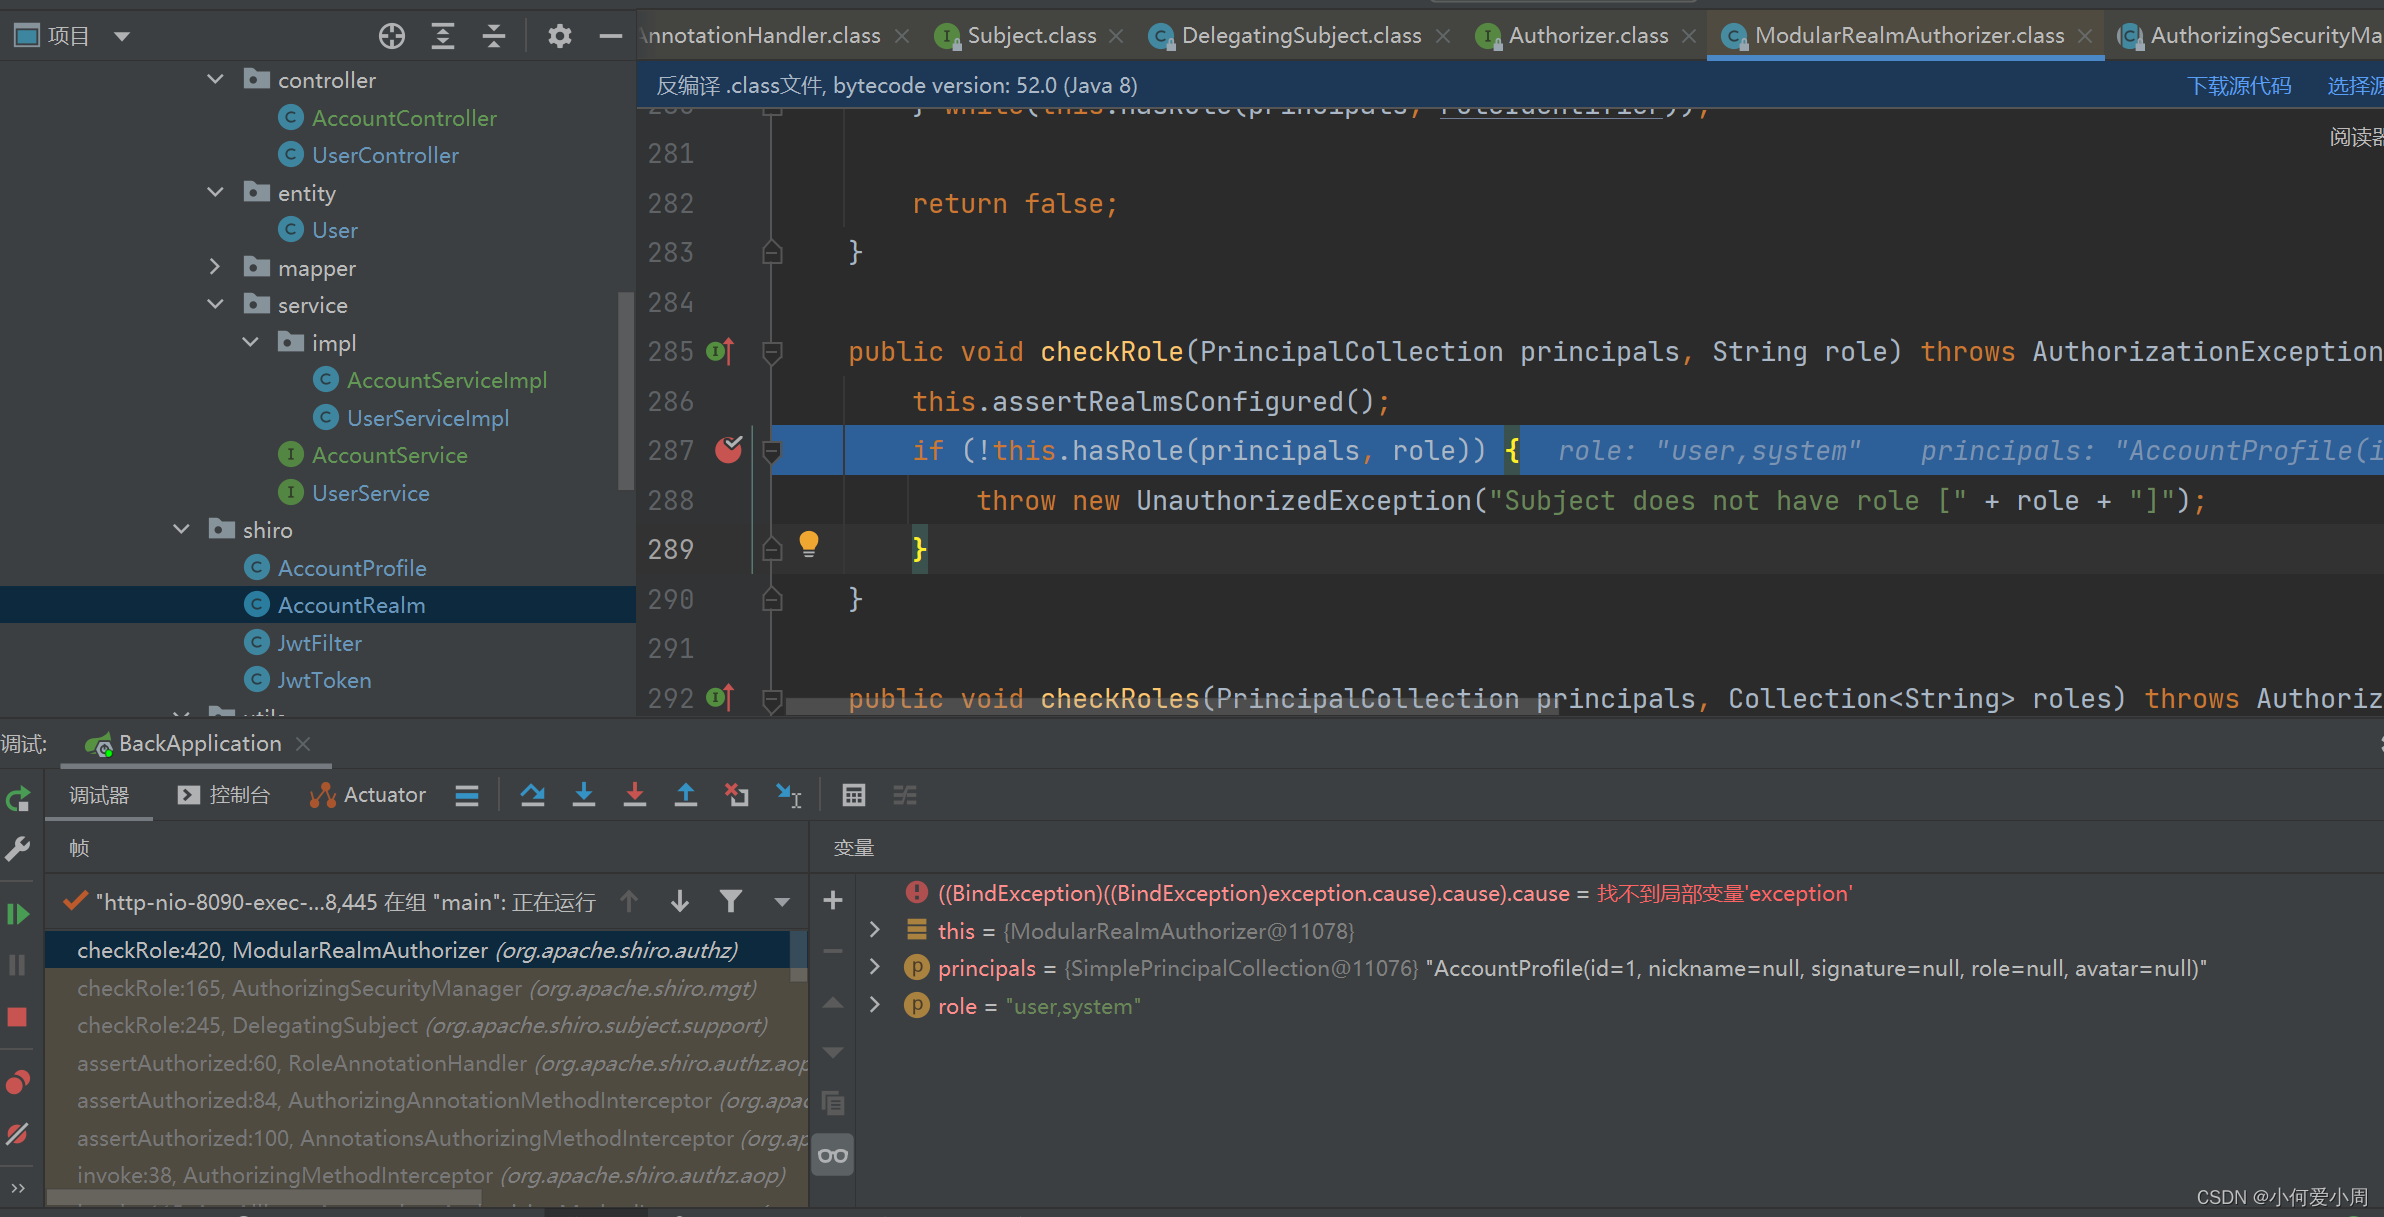
Task: Expand the mapper folder
Action: [x=215, y=267]
